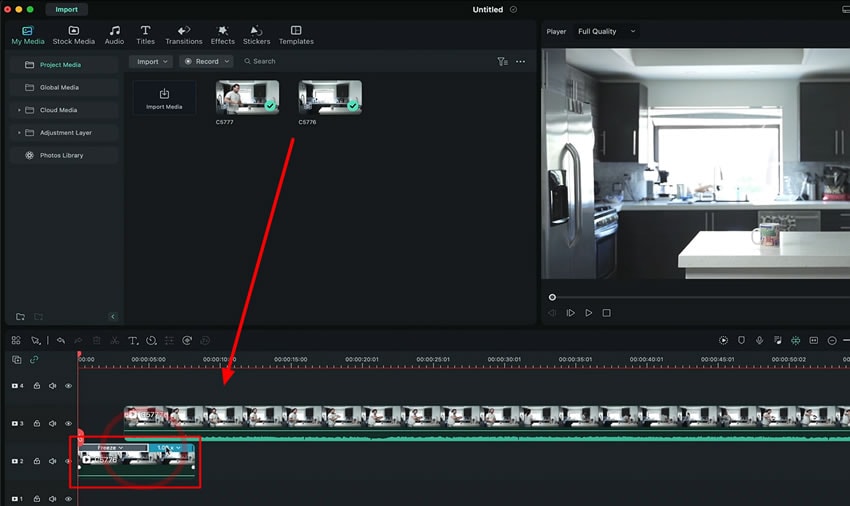Viewport: 850px width, 506px height.
Task: Hide track 1 with its eye icon
Action: [68, 499]
